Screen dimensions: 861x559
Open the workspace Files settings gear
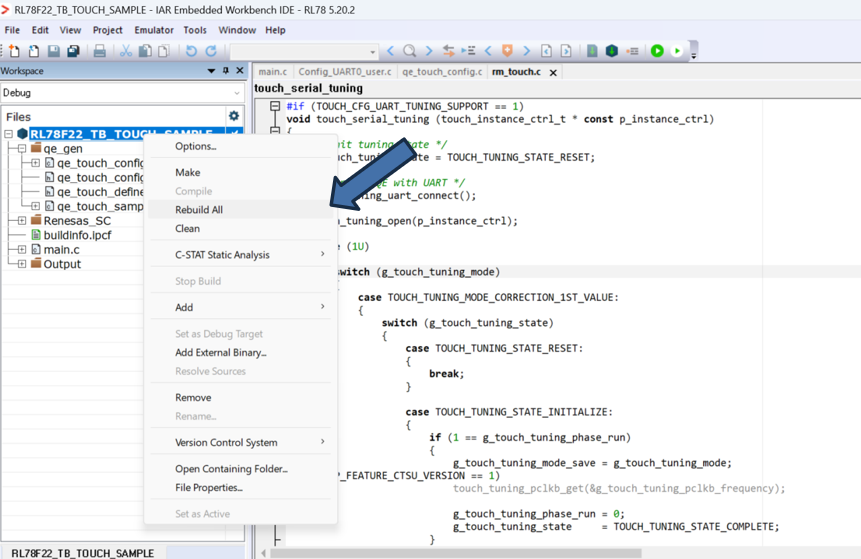tap(234, 117)
